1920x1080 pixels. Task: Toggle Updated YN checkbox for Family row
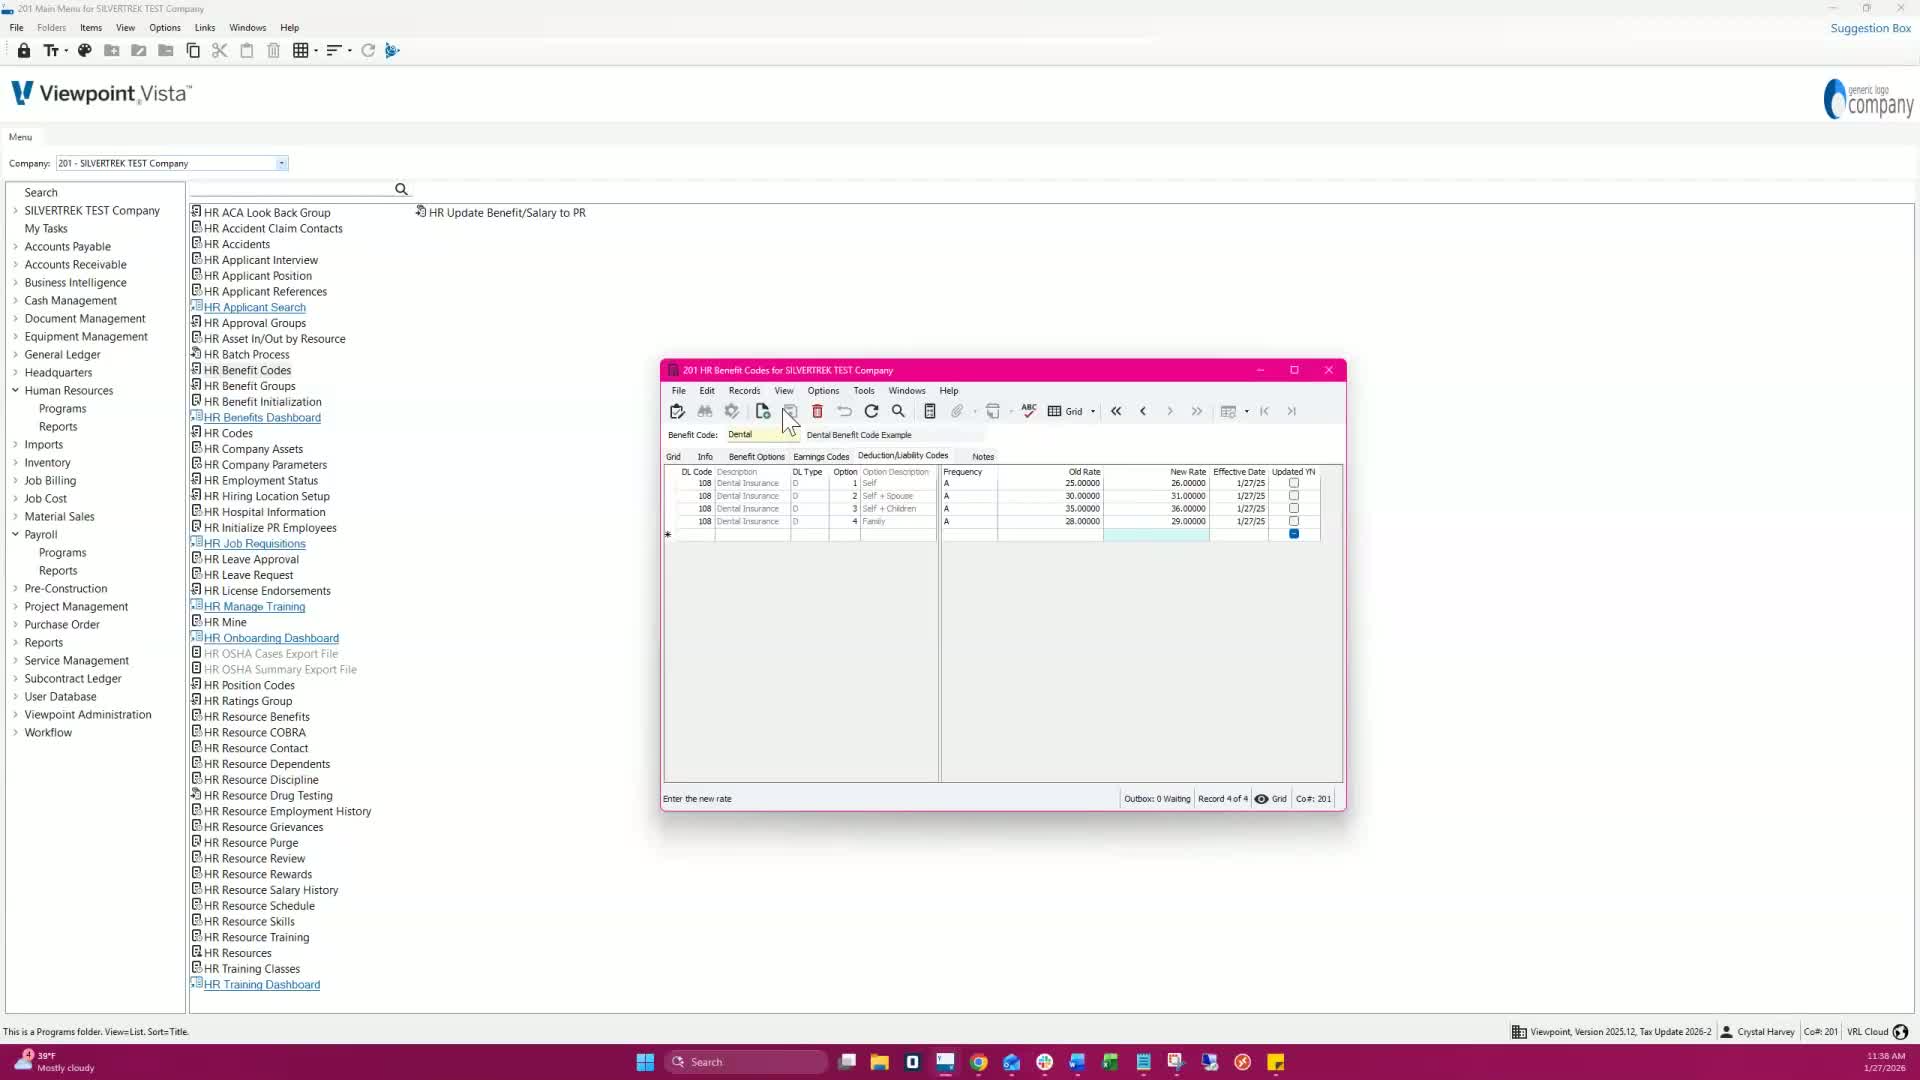pos(1294,521)
